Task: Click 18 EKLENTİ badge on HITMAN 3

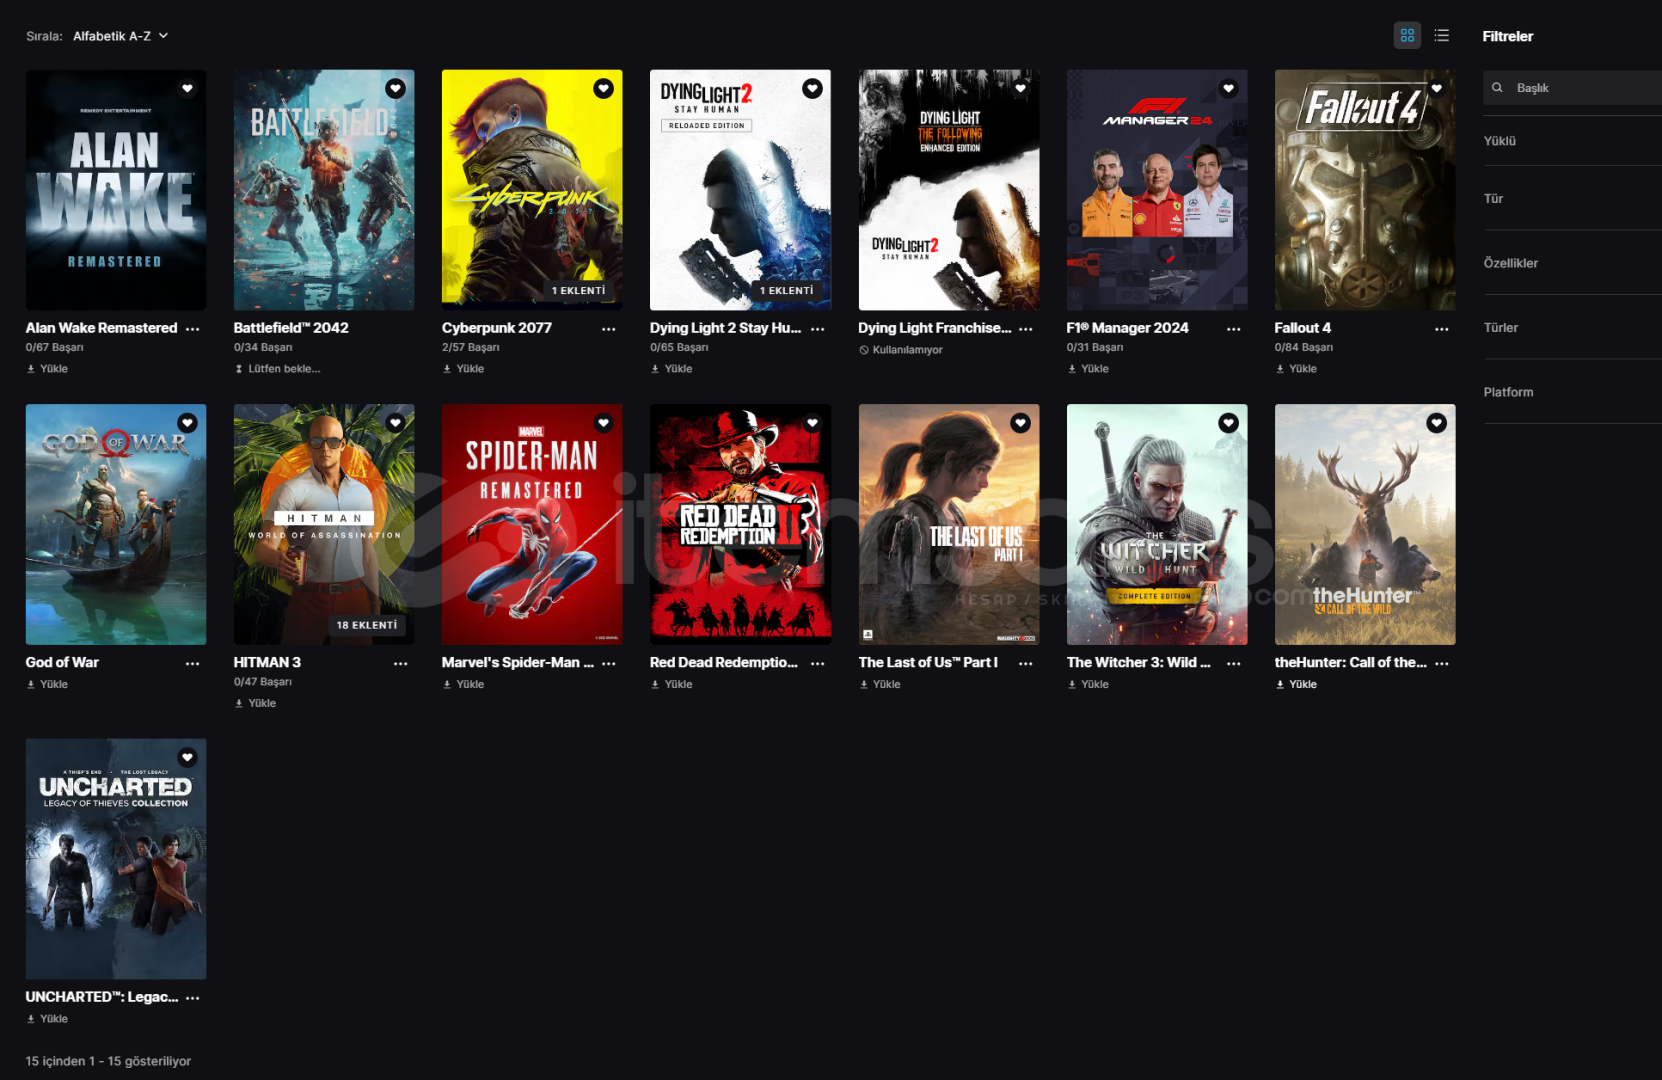Action: [x=367, y=626]
